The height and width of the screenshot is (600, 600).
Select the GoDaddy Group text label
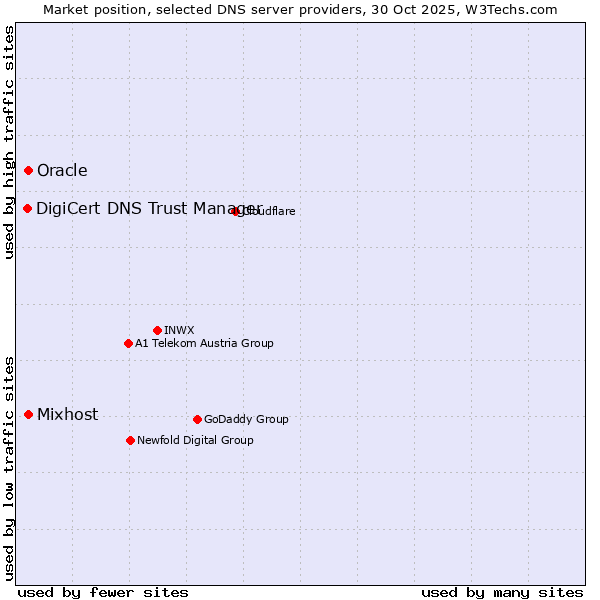coord(246,419)
